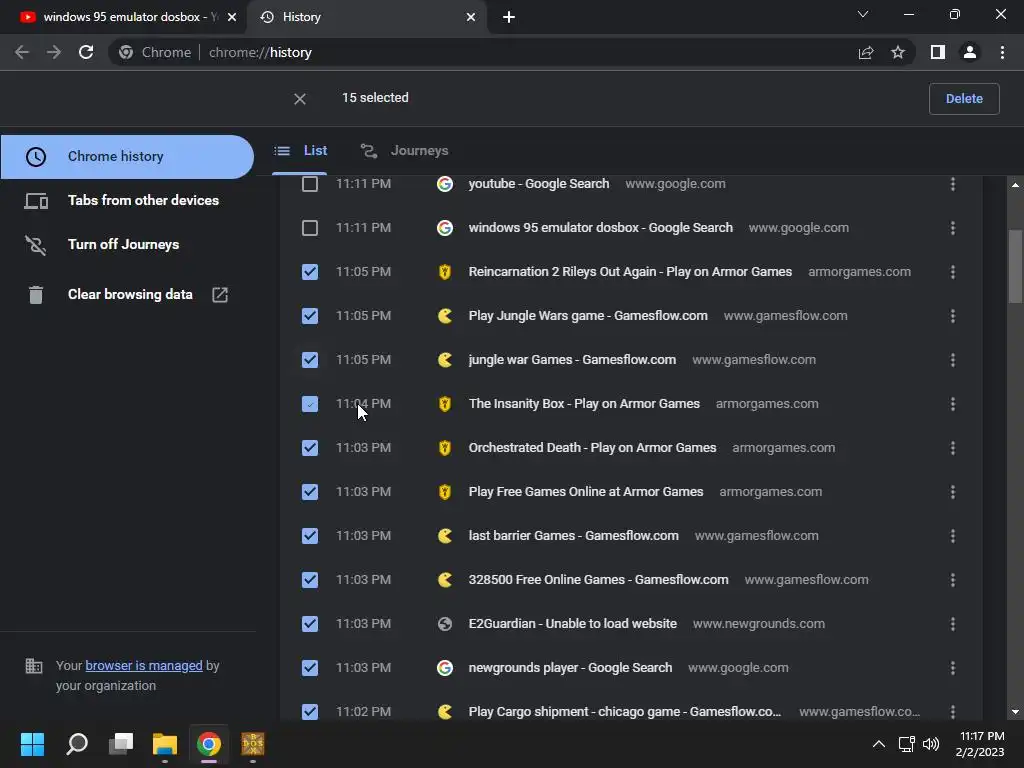Open the side panel icon
Image resolution: width=1024 pixels, height=768 pixels.
point(938,52)
